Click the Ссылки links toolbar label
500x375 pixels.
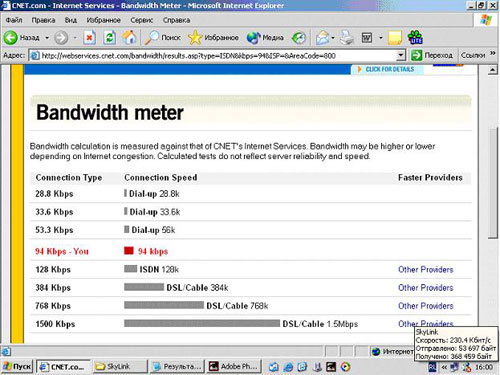click(473, 55)
